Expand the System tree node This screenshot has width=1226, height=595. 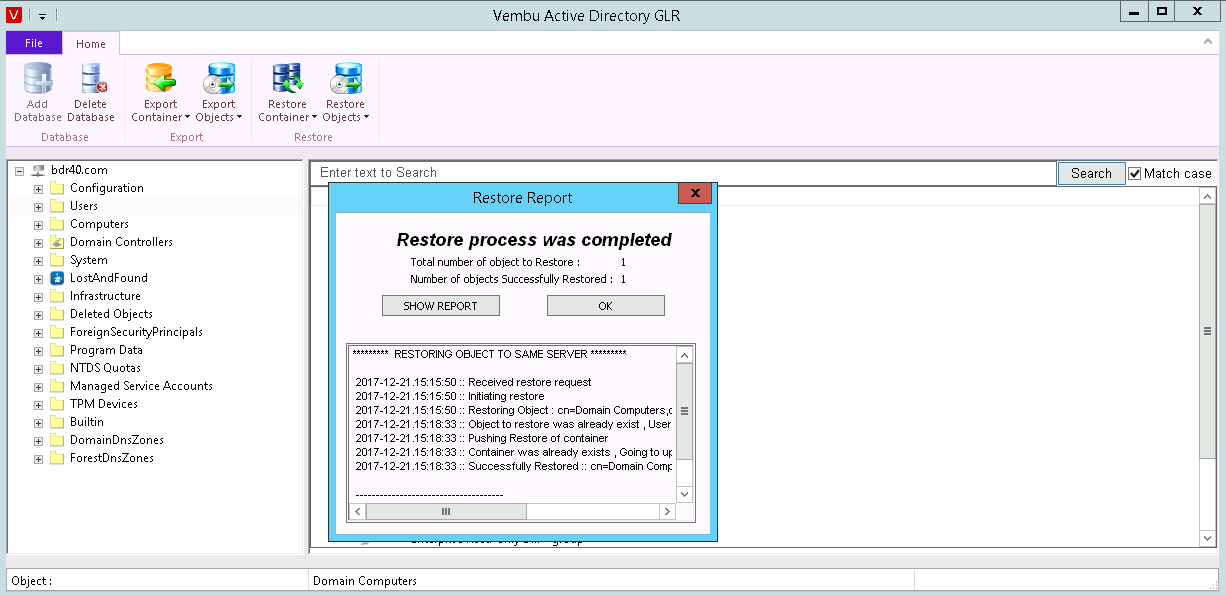point(39,260)
